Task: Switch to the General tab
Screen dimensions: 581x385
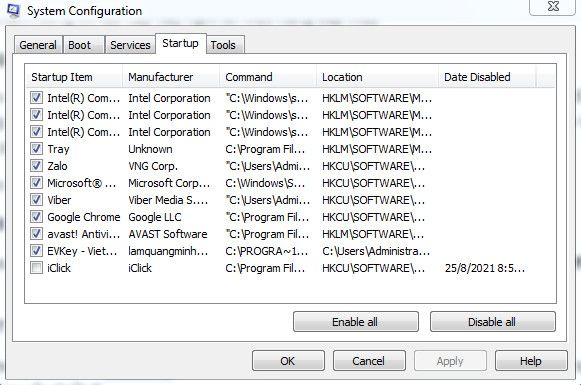Action: tap(38, 45)
